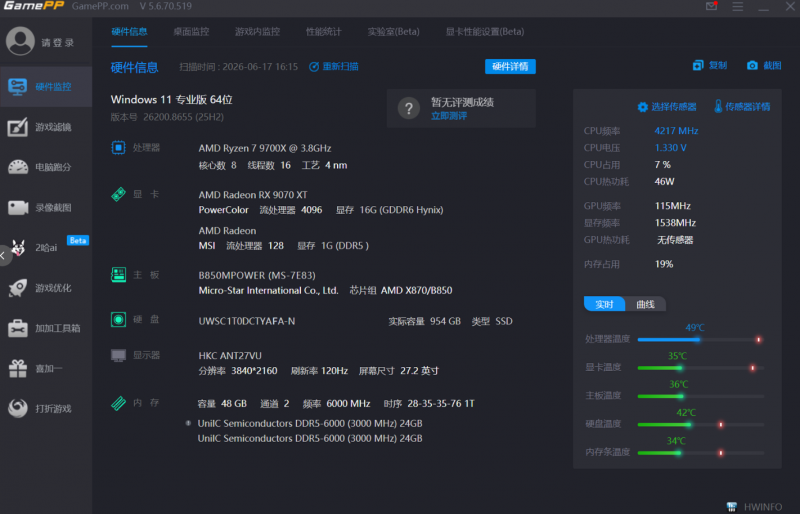Click the 硬盘温度 slider bar

coord(701,424)
